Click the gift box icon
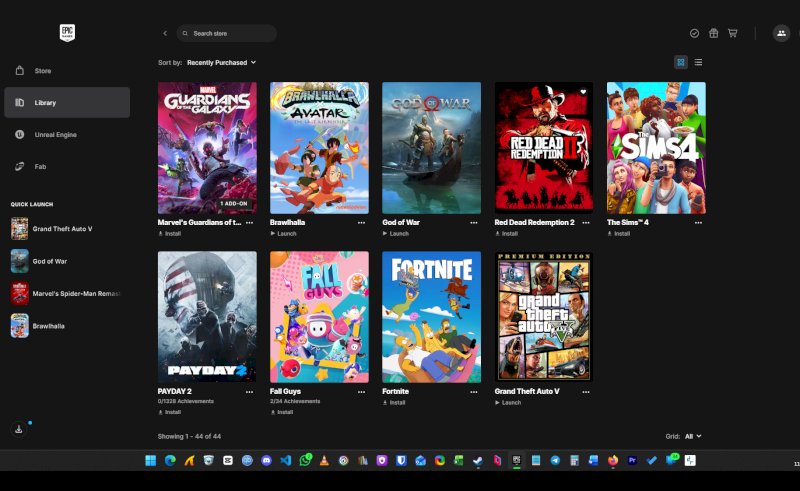Screen dimensions: 800x491 [713, 33]
